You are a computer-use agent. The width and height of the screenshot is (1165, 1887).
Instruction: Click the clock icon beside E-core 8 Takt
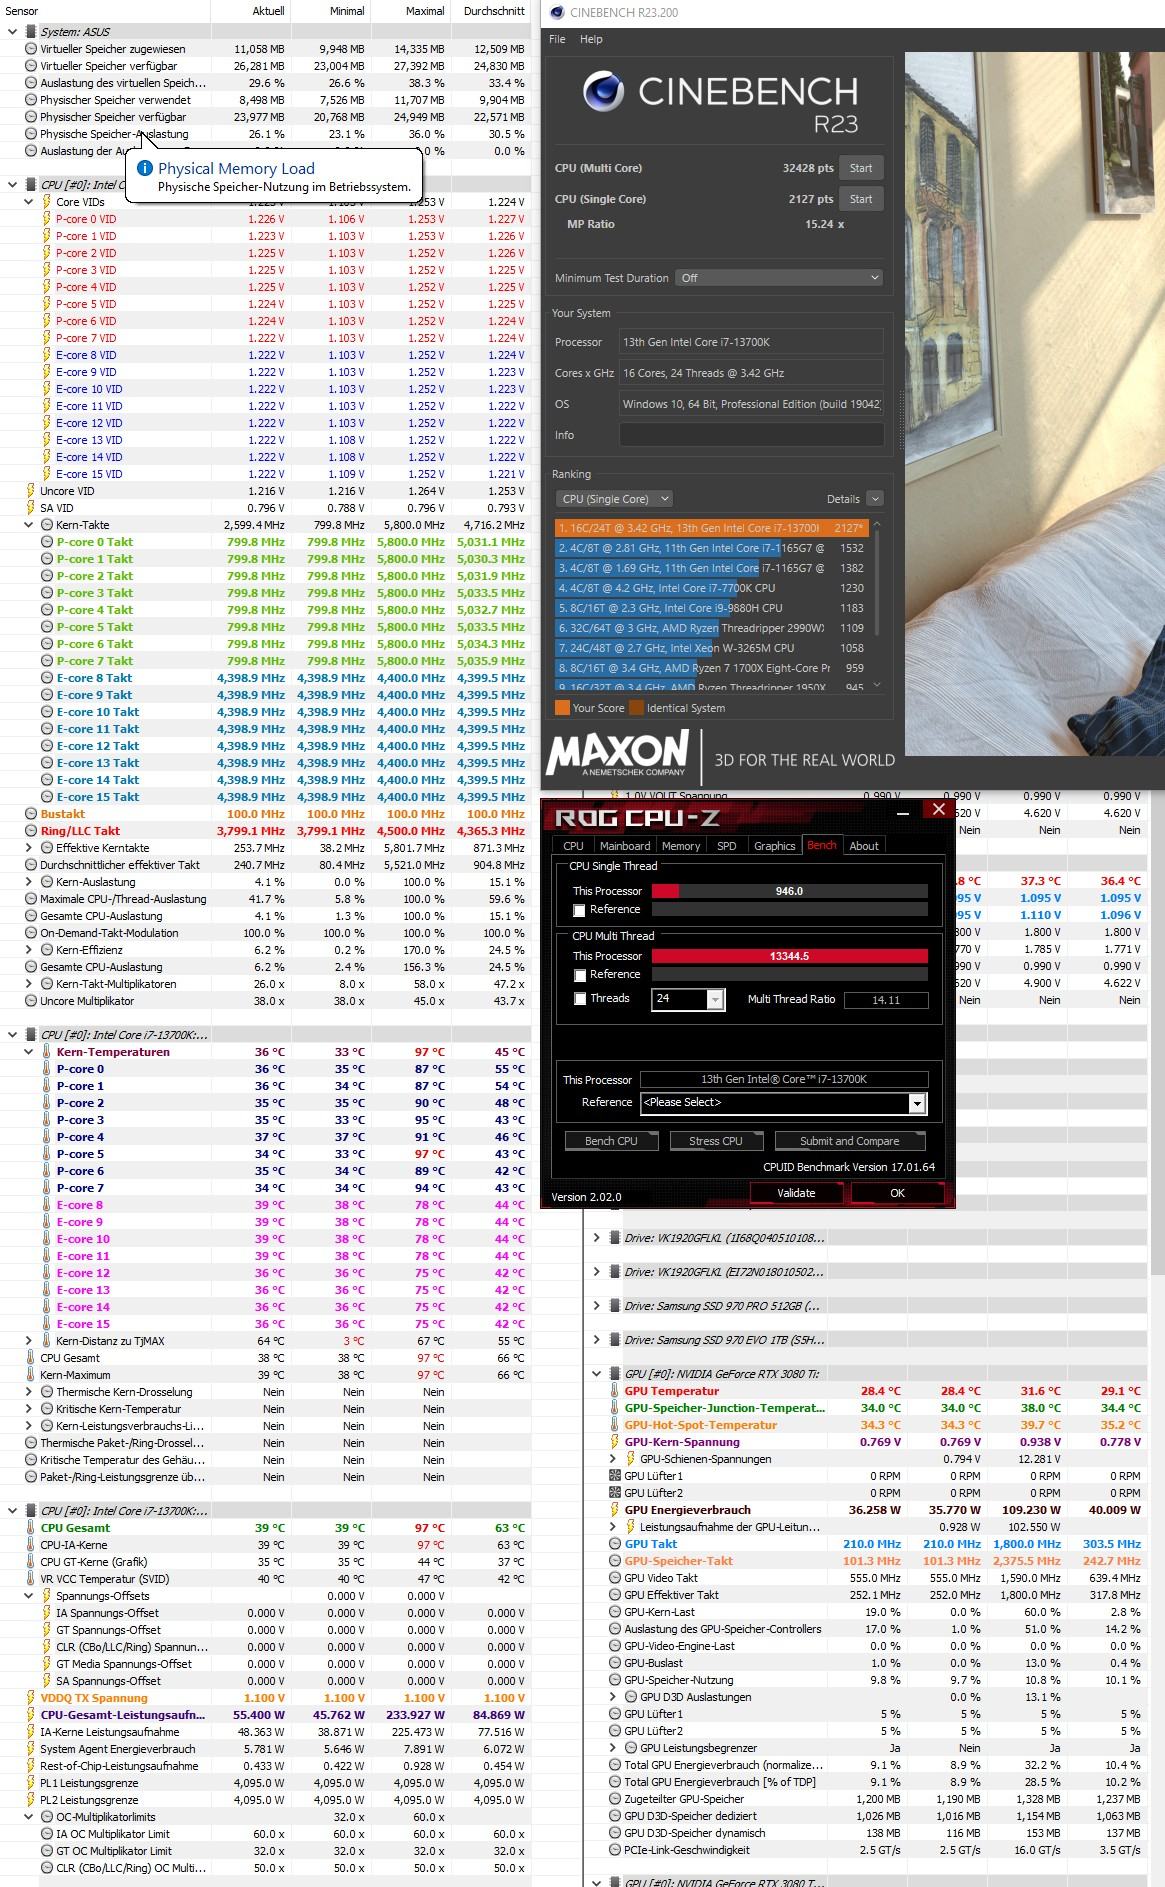[47, 678]
